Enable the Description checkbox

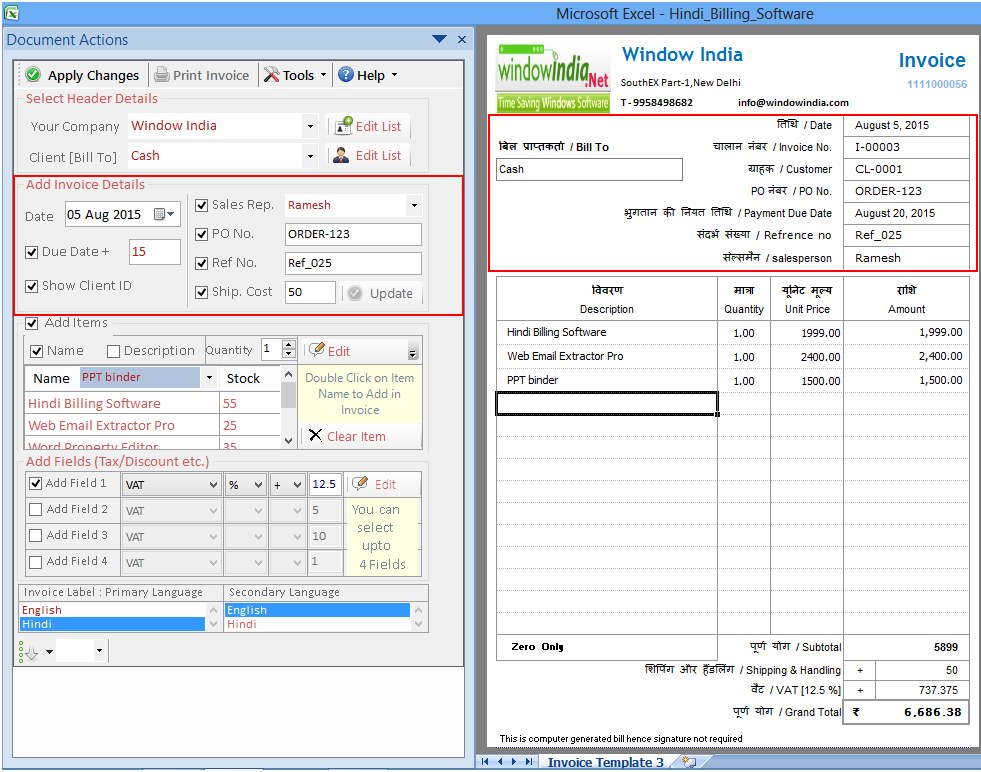[x=113, y=351]
